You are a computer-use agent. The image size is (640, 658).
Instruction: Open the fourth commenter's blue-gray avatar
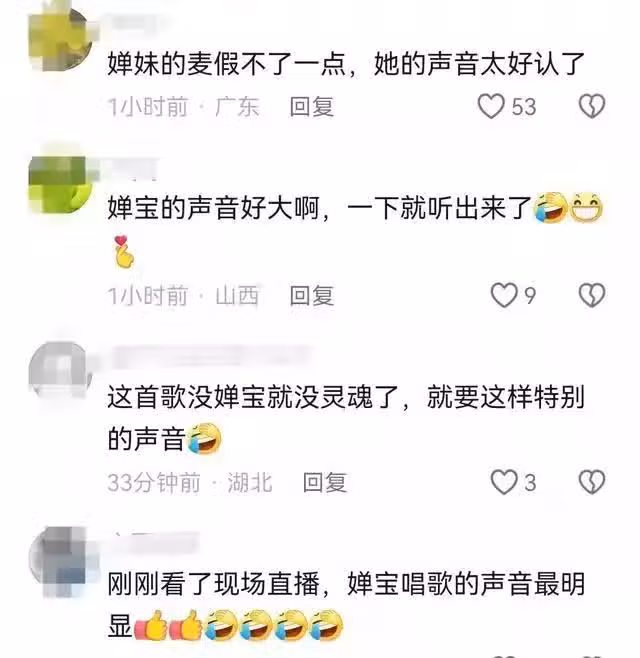pos(60,558)
